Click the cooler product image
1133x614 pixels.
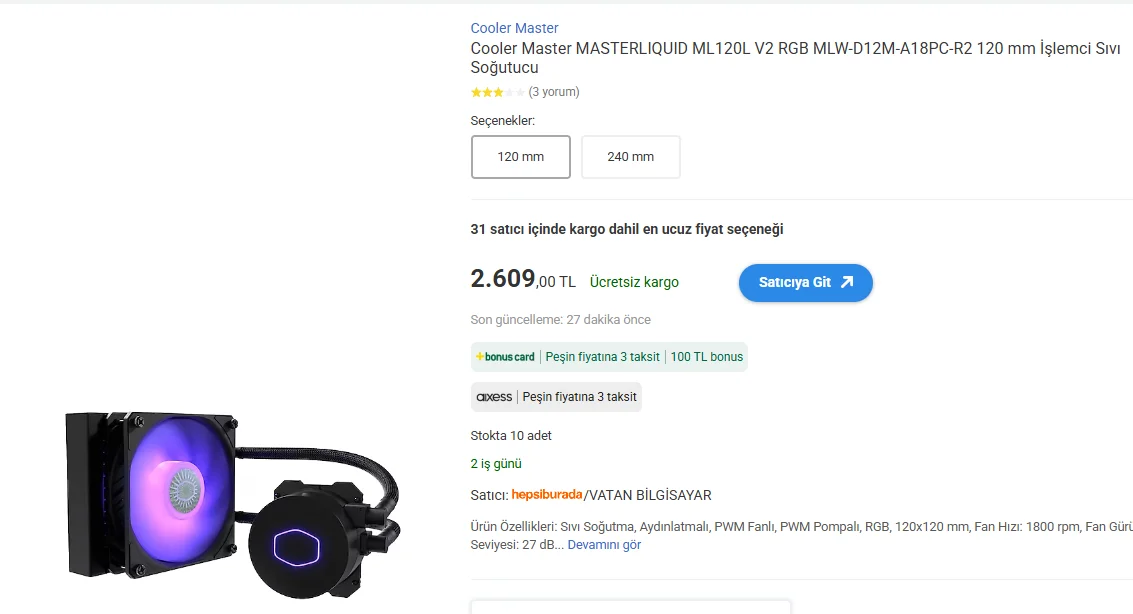tap(232, 495)
